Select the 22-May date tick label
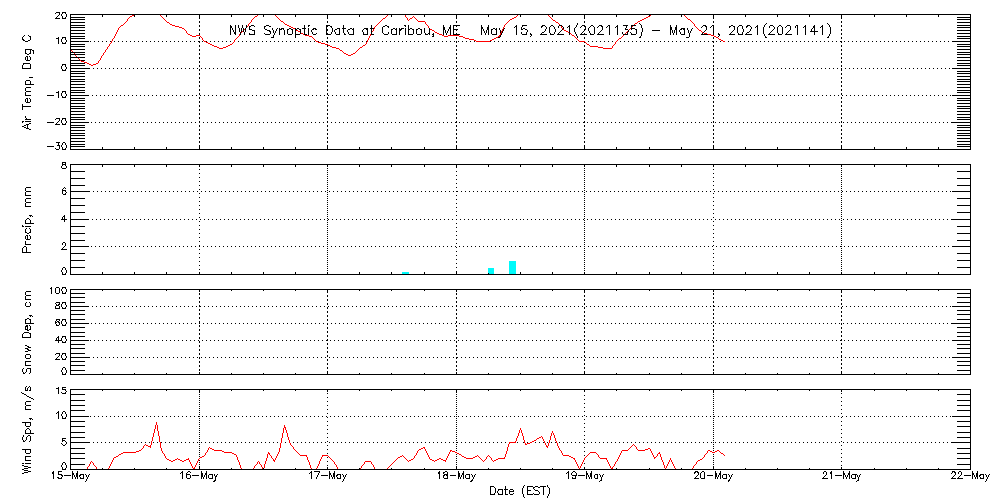Image resolution: width=1000 pixels, height=500 pixels. click(x=969, y=477)
